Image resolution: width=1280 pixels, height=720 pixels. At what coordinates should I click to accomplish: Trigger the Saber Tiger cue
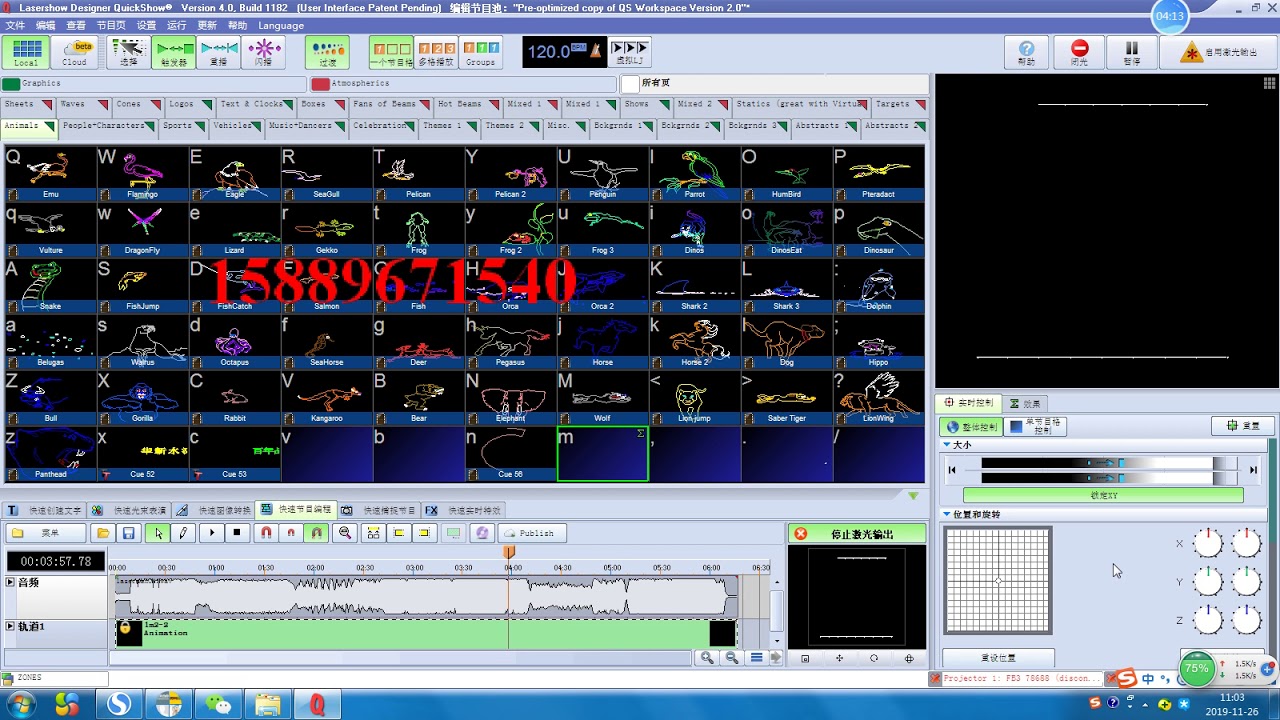click(x=786, y=397)
